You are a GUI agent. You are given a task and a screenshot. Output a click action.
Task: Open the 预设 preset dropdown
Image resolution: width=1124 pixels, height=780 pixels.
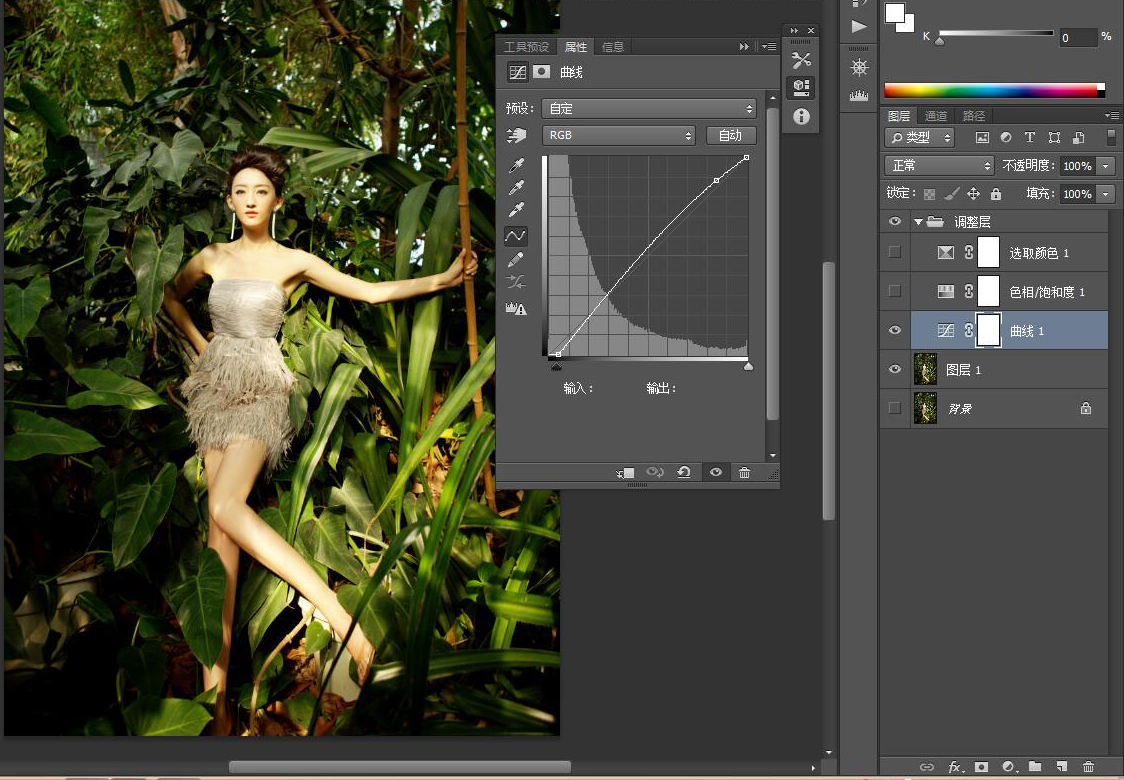click(649, 108)
